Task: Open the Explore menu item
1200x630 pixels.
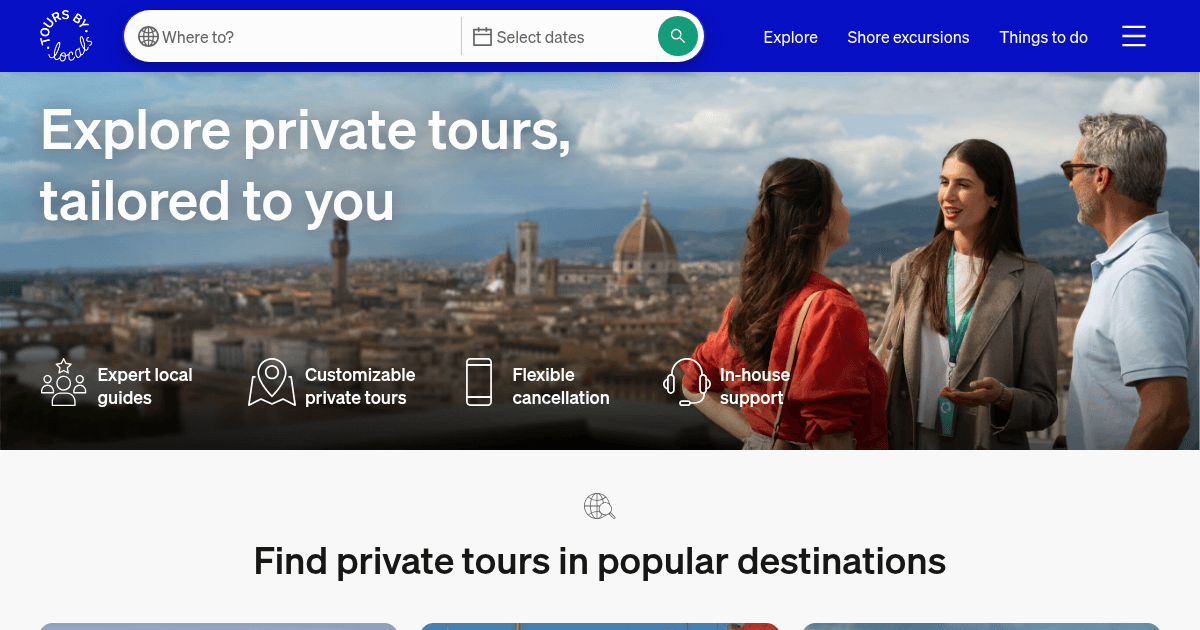Action: pos(790,37)
